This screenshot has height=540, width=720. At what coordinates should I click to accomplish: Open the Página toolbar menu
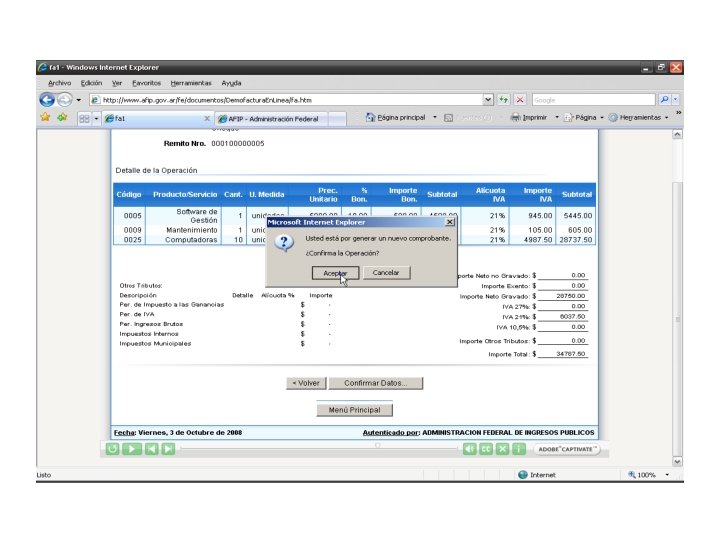tap(583, 118)
